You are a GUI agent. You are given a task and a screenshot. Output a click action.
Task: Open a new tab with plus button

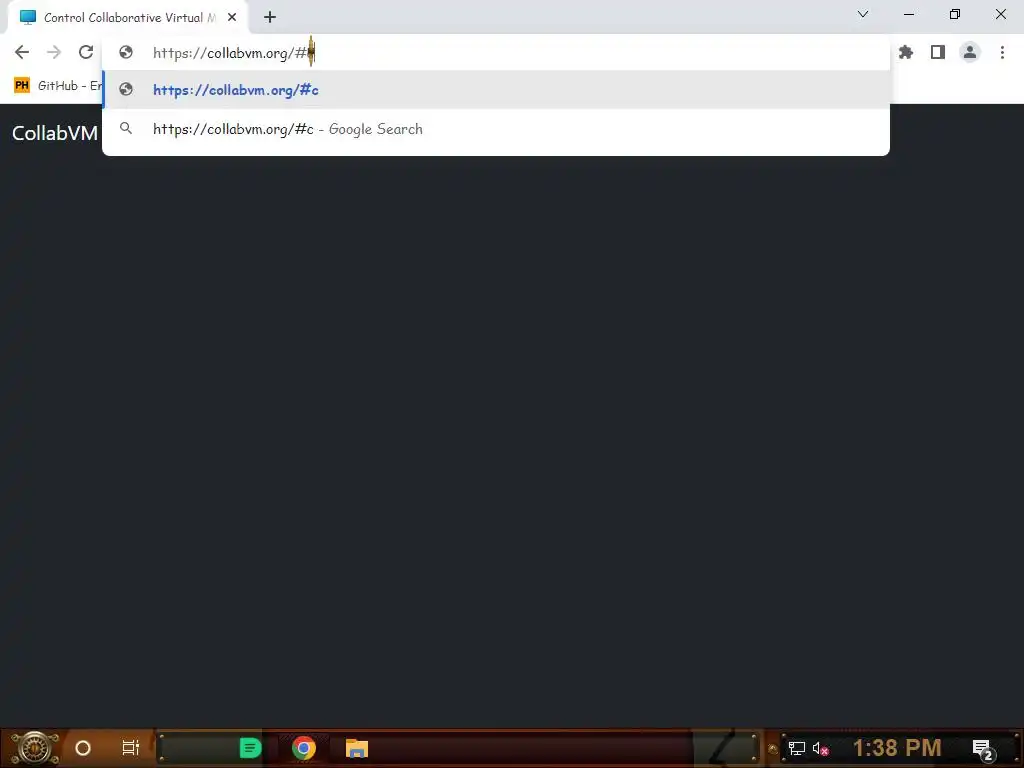270,18
